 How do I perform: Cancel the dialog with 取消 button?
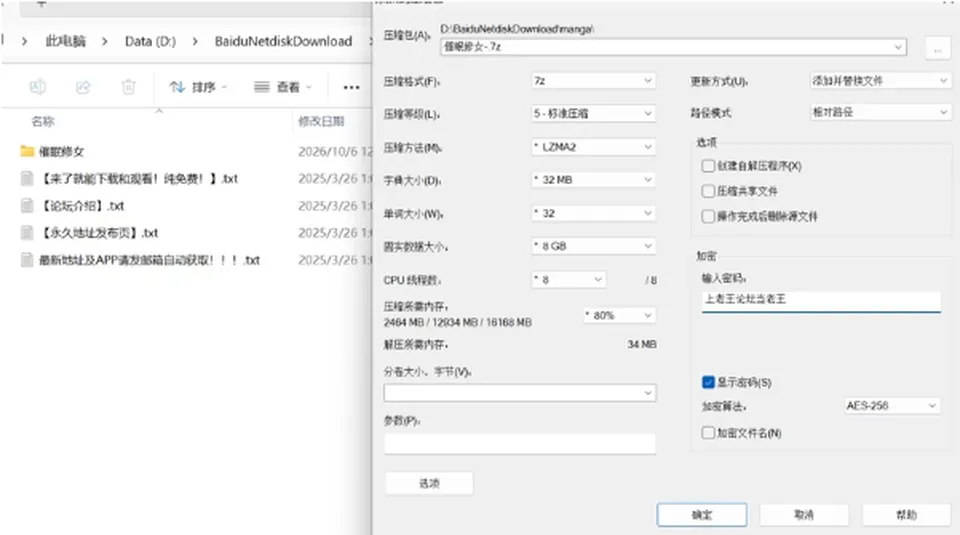(x=804, y=515)
